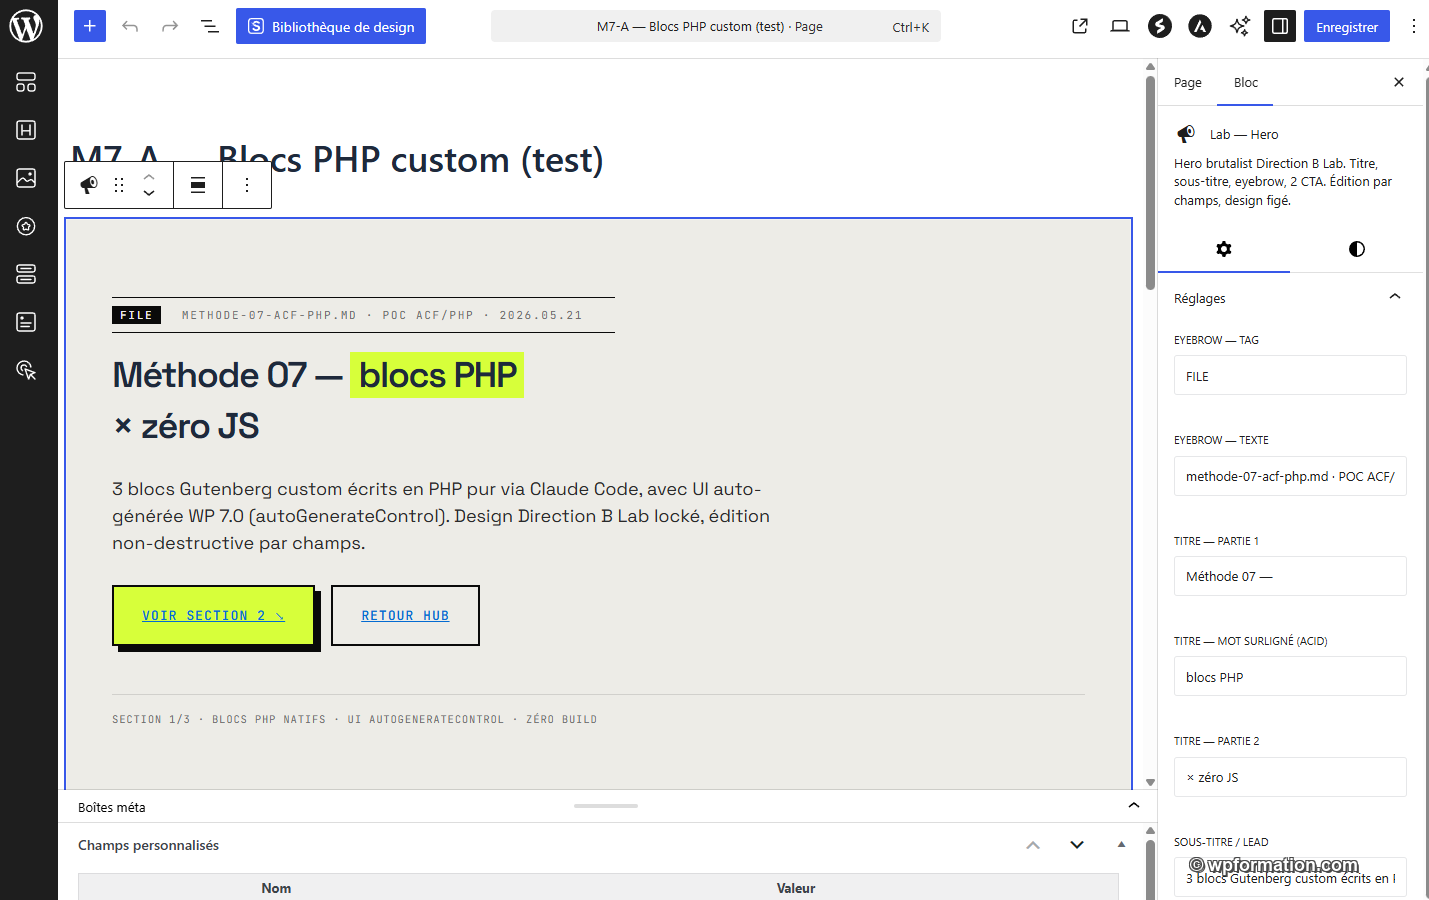Image resolution: width=1429 pixels, height=900 pixels.
Task: Move Champs personnalisés panel down
Action: (x=1077, y=845)
